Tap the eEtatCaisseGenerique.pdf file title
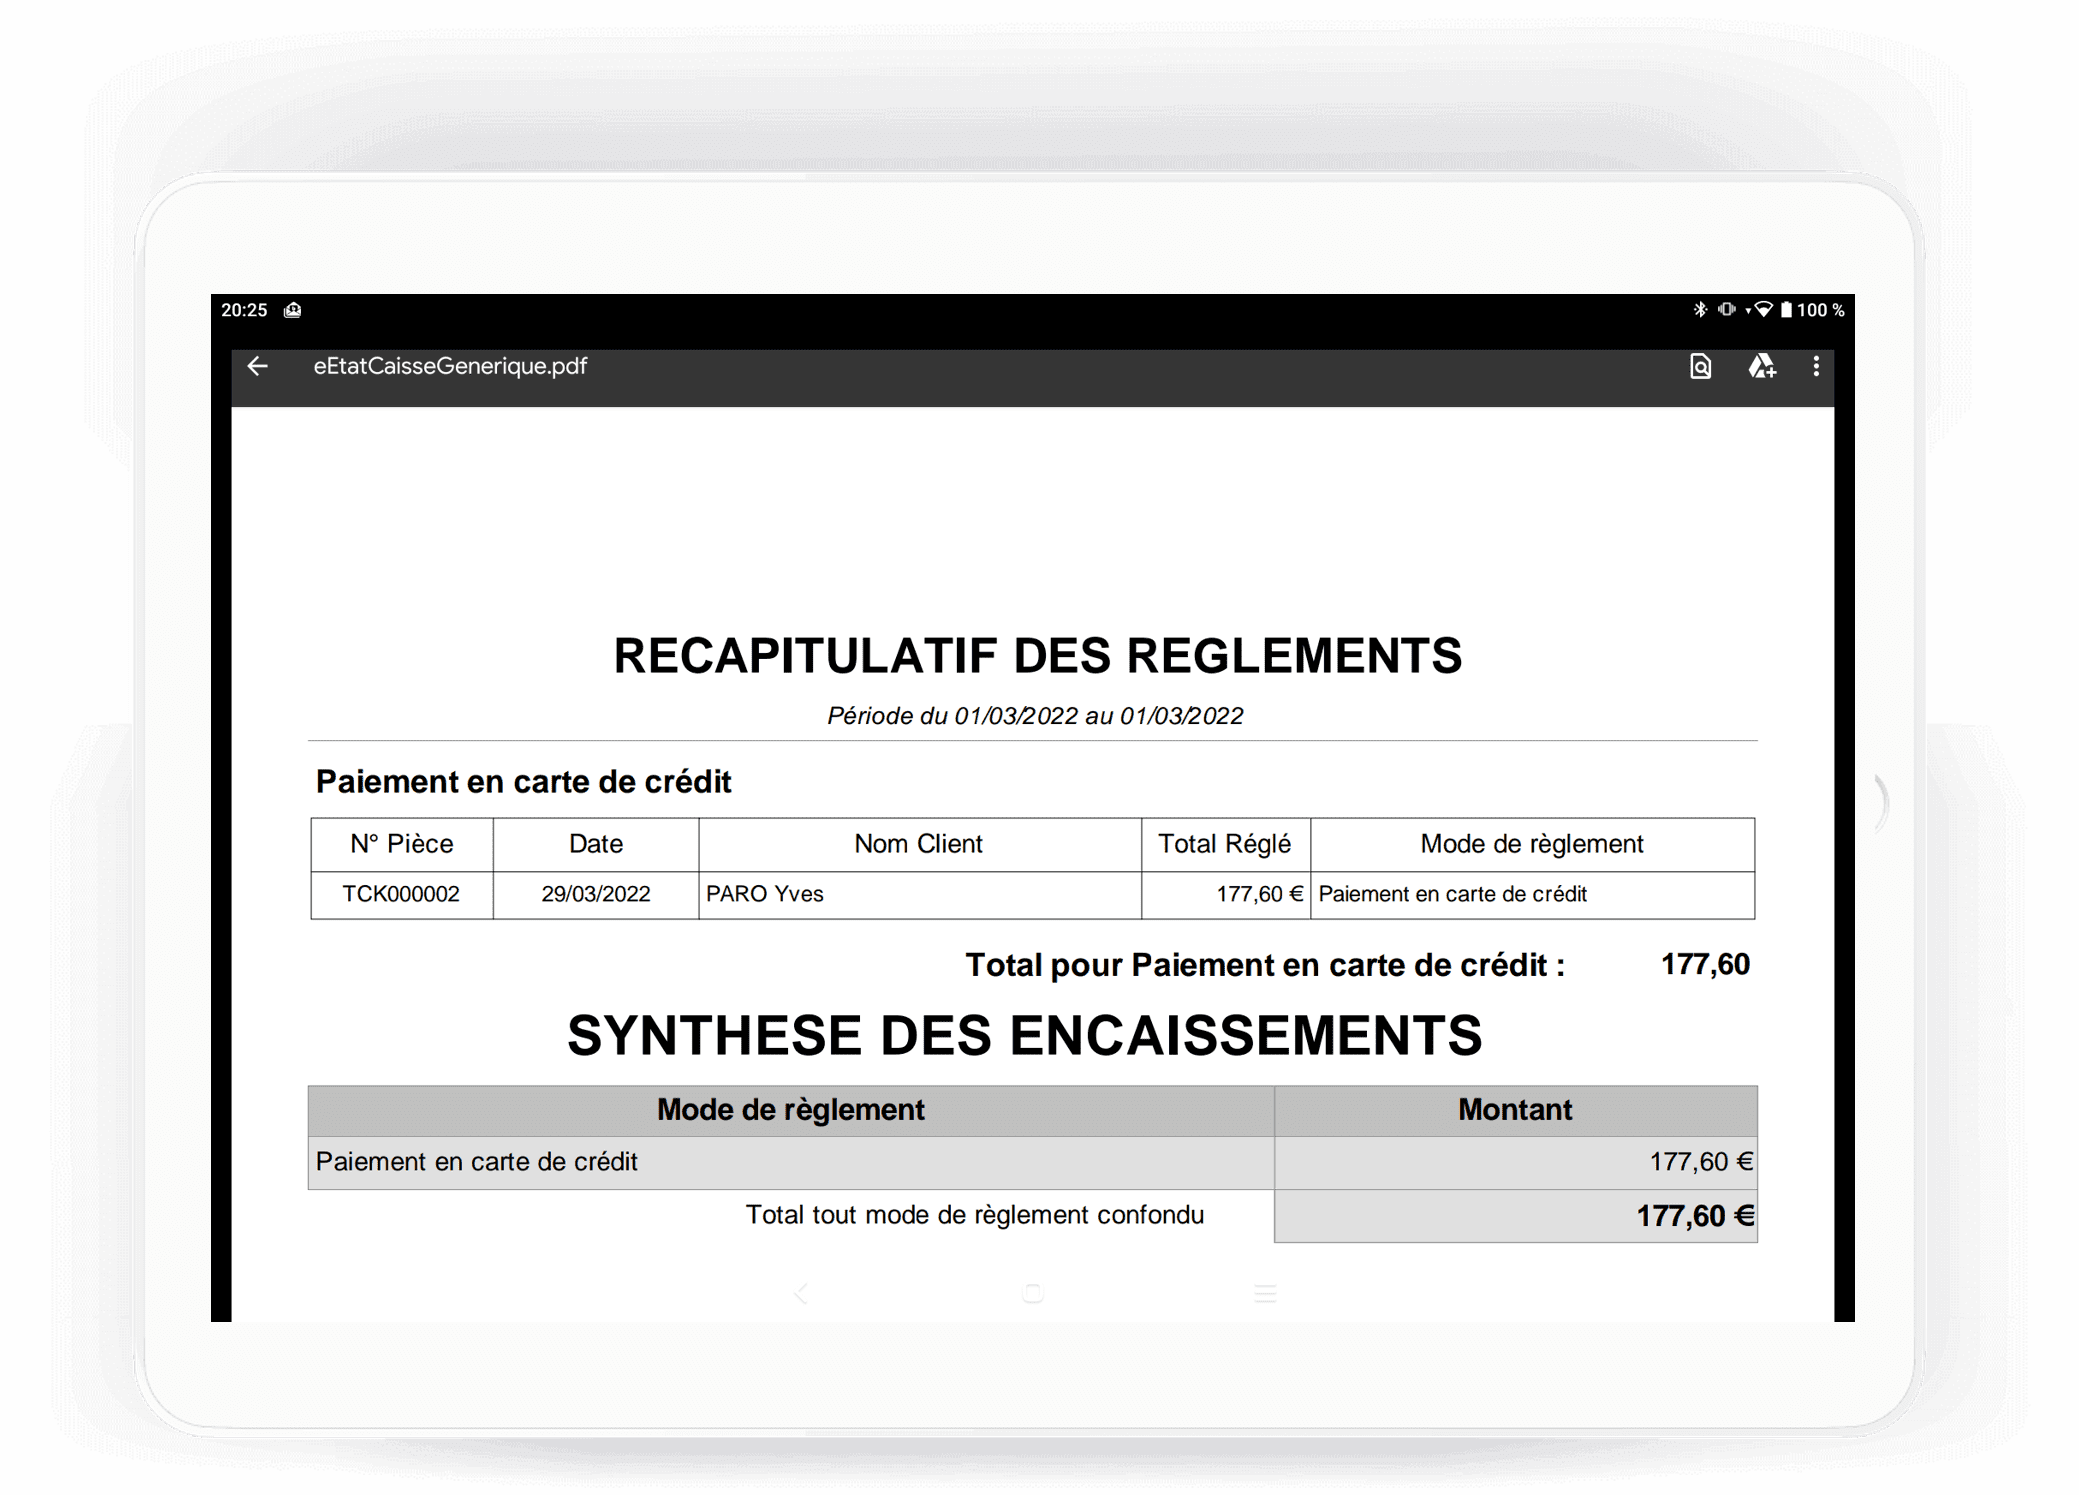This screenshot has width=2079, height=1495. (x=450, y=366)
